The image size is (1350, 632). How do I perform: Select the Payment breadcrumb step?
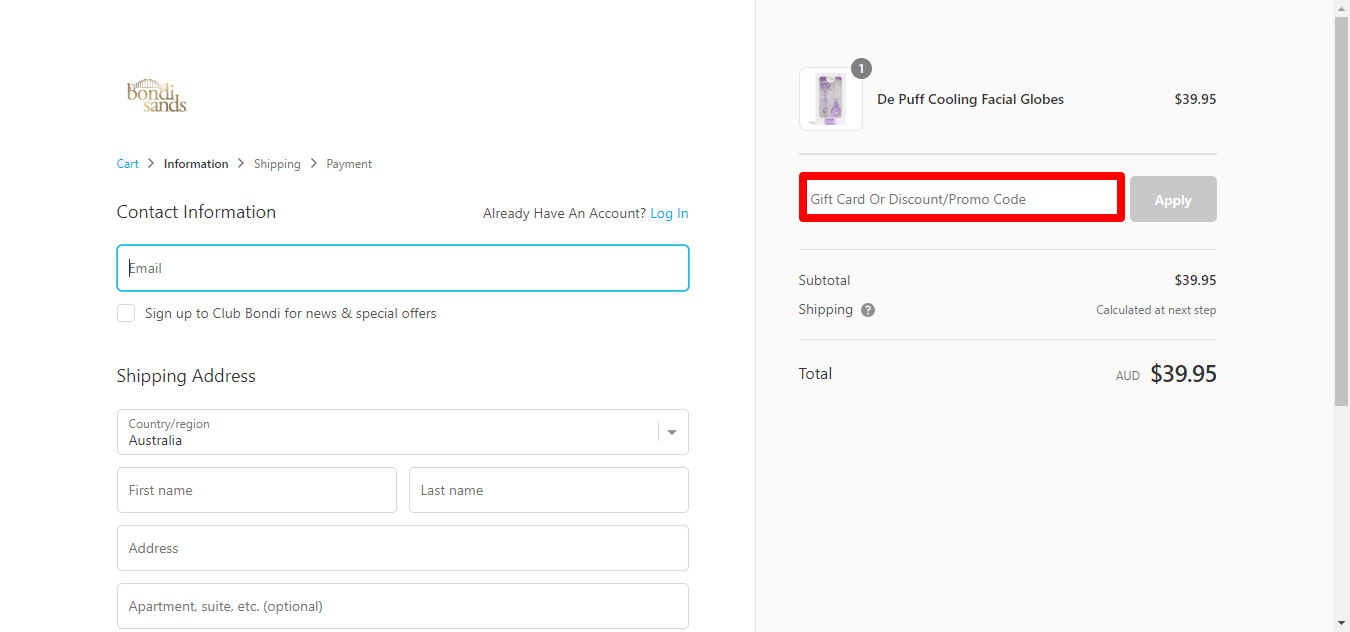349,164
